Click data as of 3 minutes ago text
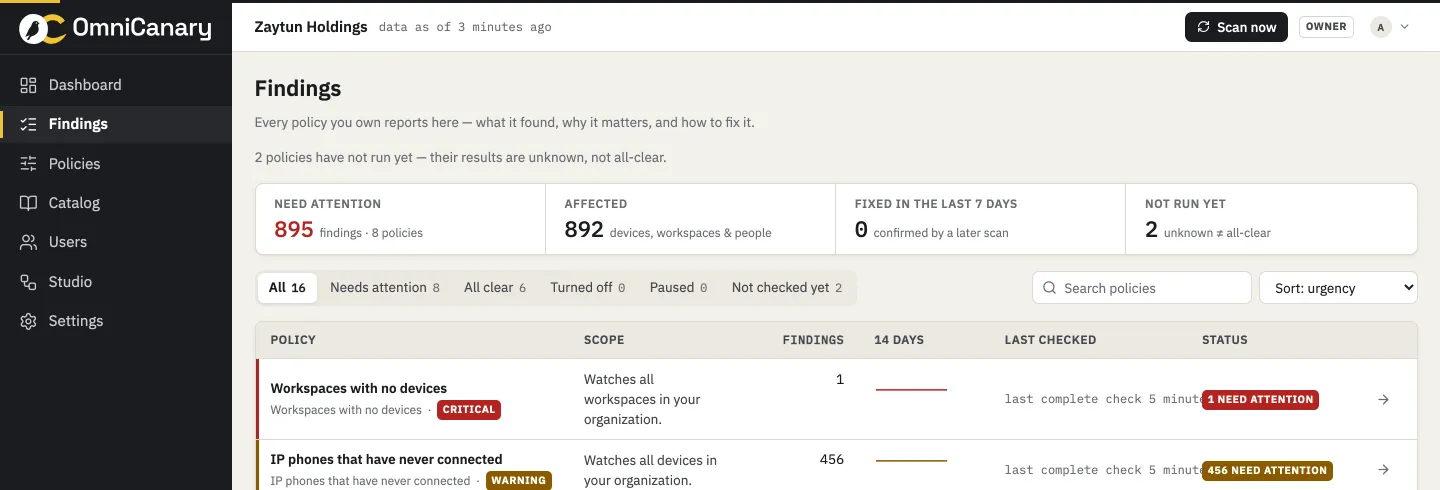The width and height of the screenshot is (1440, 490). [x=465, y=27]
